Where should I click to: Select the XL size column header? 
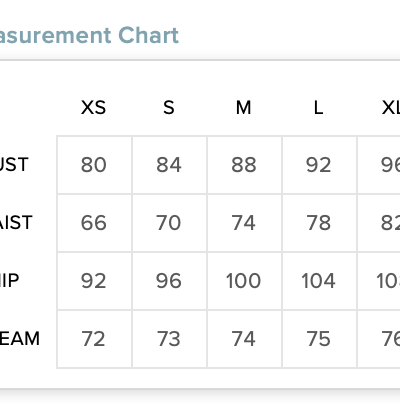pos(391,108)
